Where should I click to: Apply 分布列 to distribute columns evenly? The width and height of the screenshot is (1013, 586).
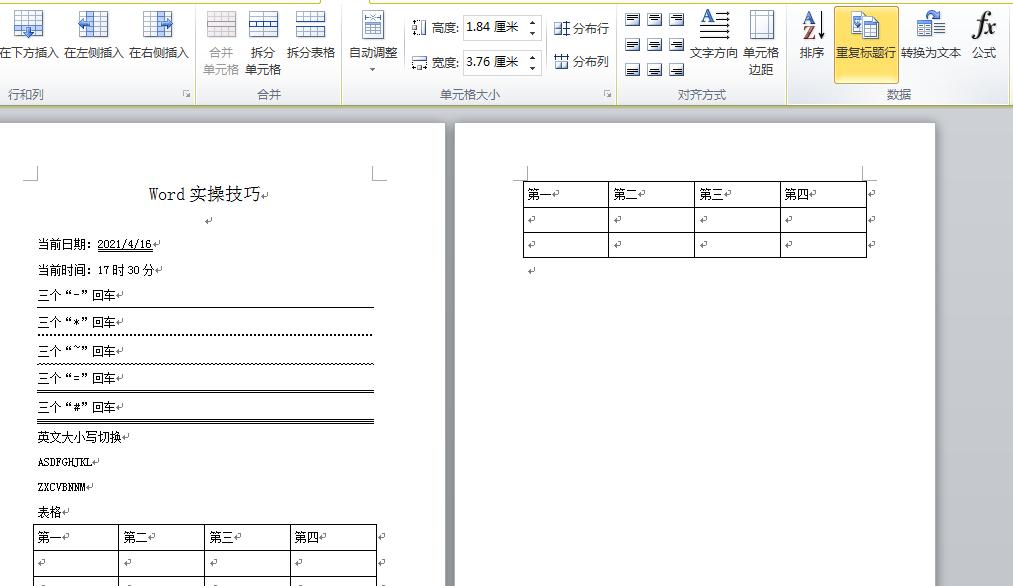point(579,62)
